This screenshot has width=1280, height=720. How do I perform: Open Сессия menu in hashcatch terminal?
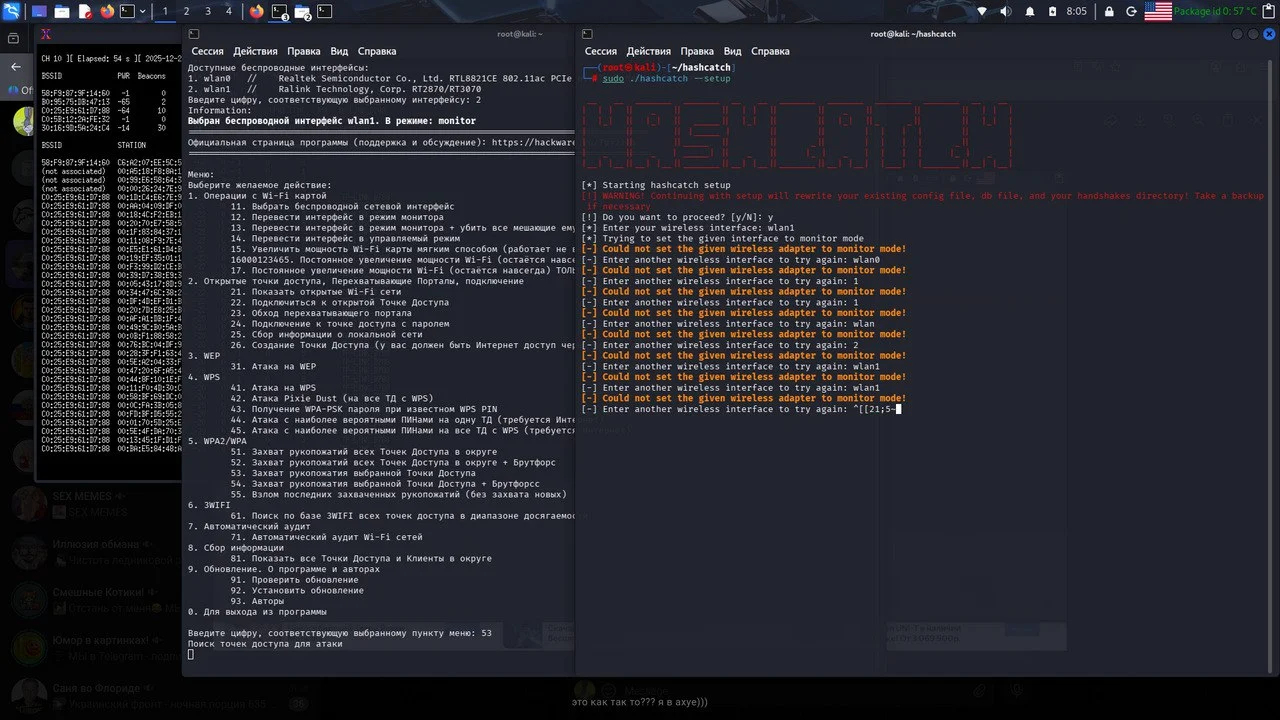click(600, 51)
